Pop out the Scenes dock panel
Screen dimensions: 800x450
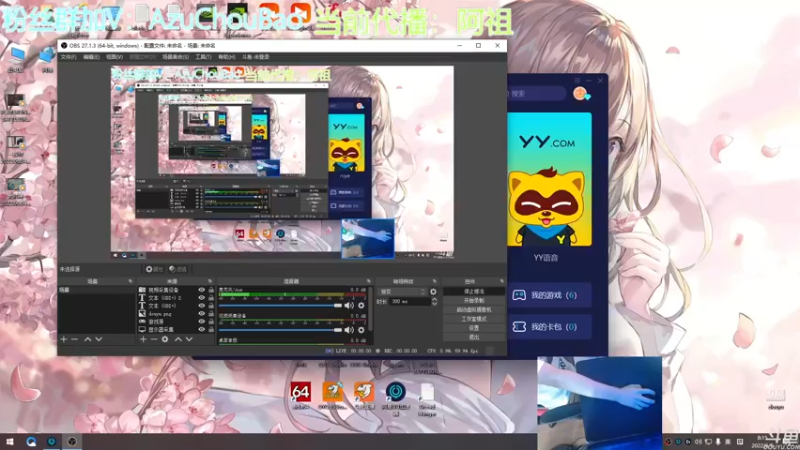point(130,282)
